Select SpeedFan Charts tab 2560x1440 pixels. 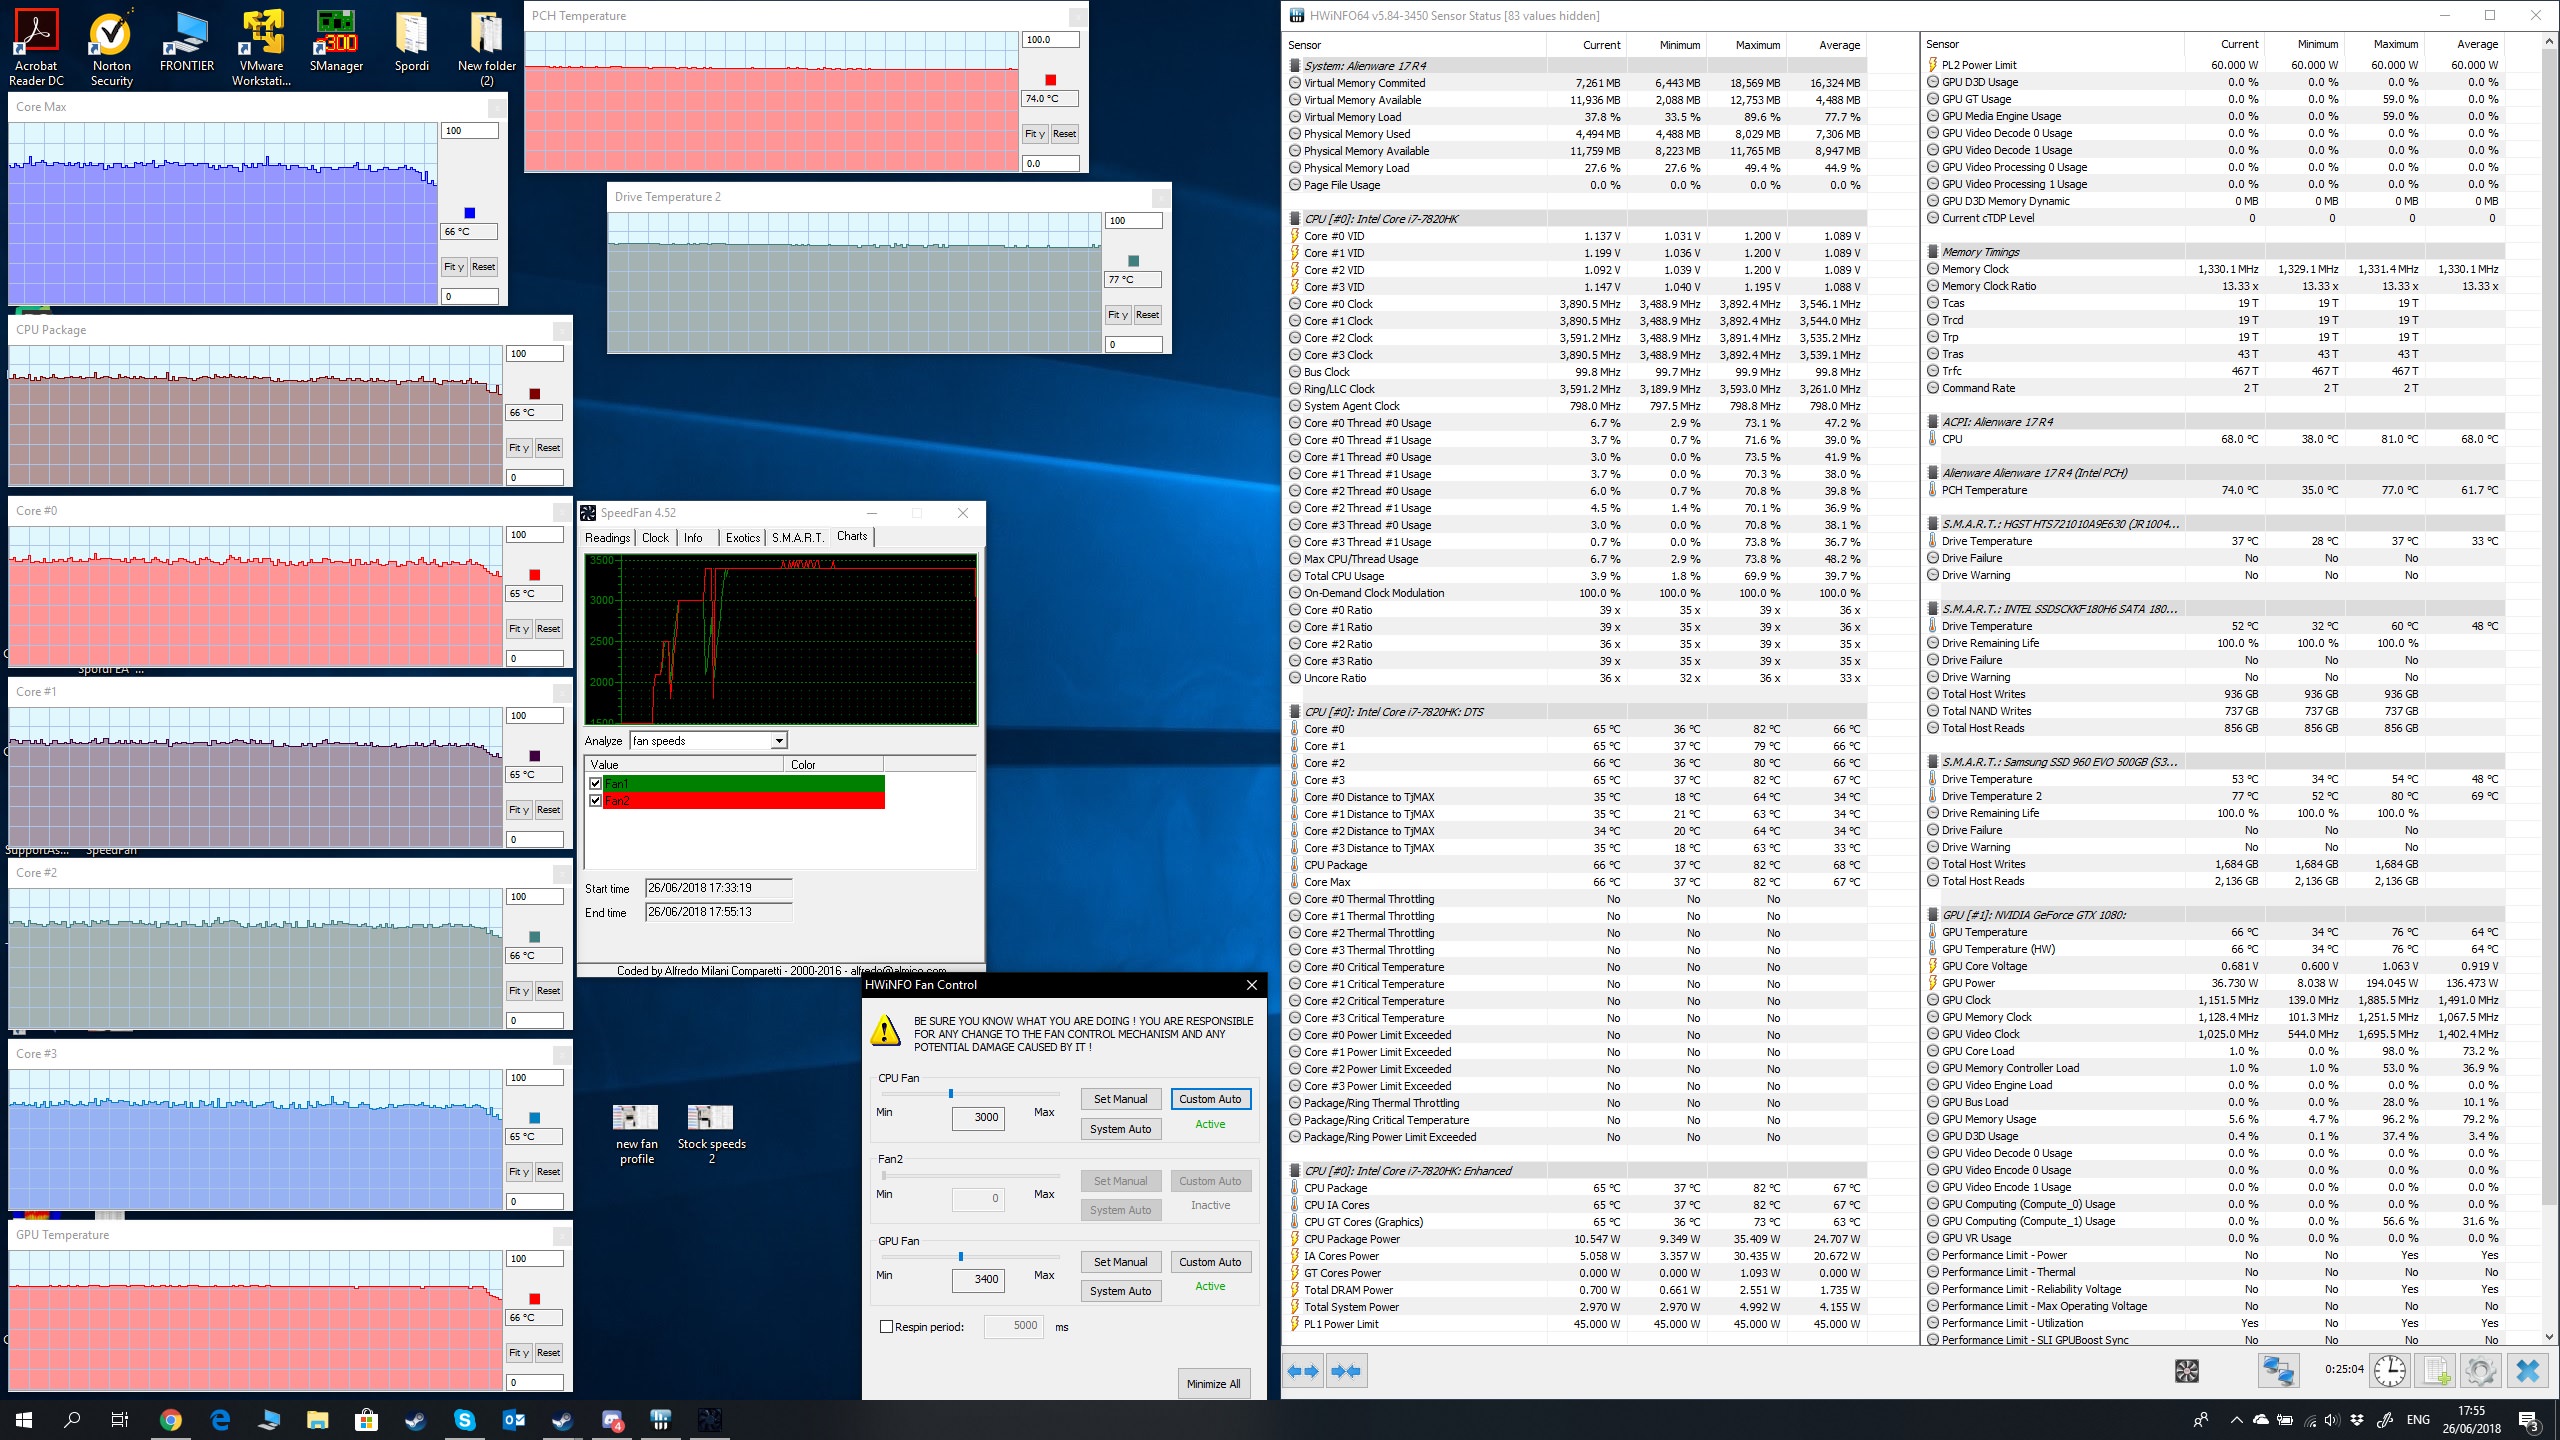coord(852,536)
